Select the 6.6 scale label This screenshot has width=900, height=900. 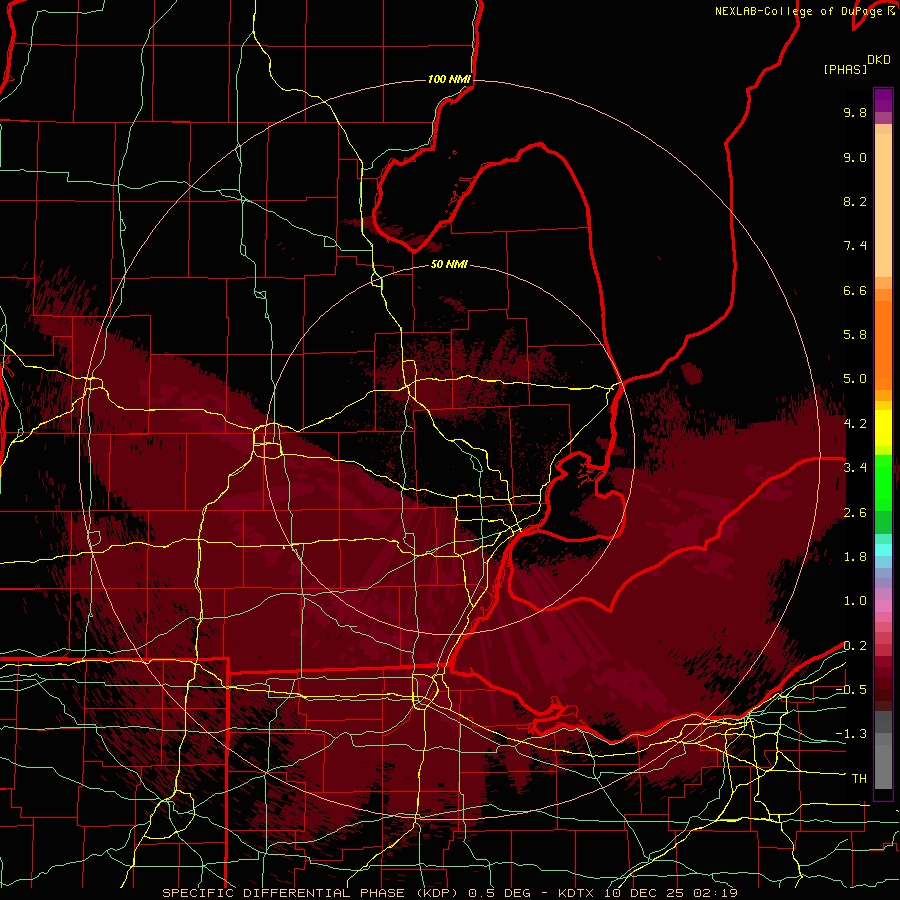[855, 290]
